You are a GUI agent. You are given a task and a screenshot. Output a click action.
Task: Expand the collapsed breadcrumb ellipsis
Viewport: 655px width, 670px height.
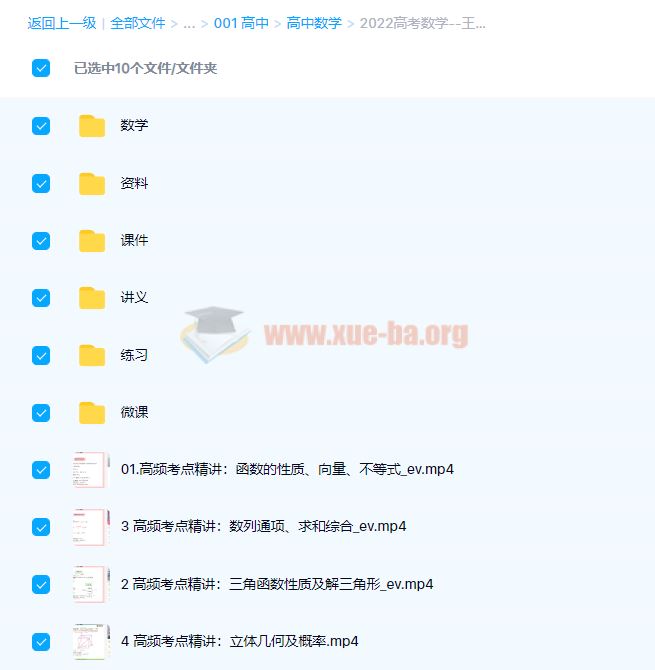189,23
